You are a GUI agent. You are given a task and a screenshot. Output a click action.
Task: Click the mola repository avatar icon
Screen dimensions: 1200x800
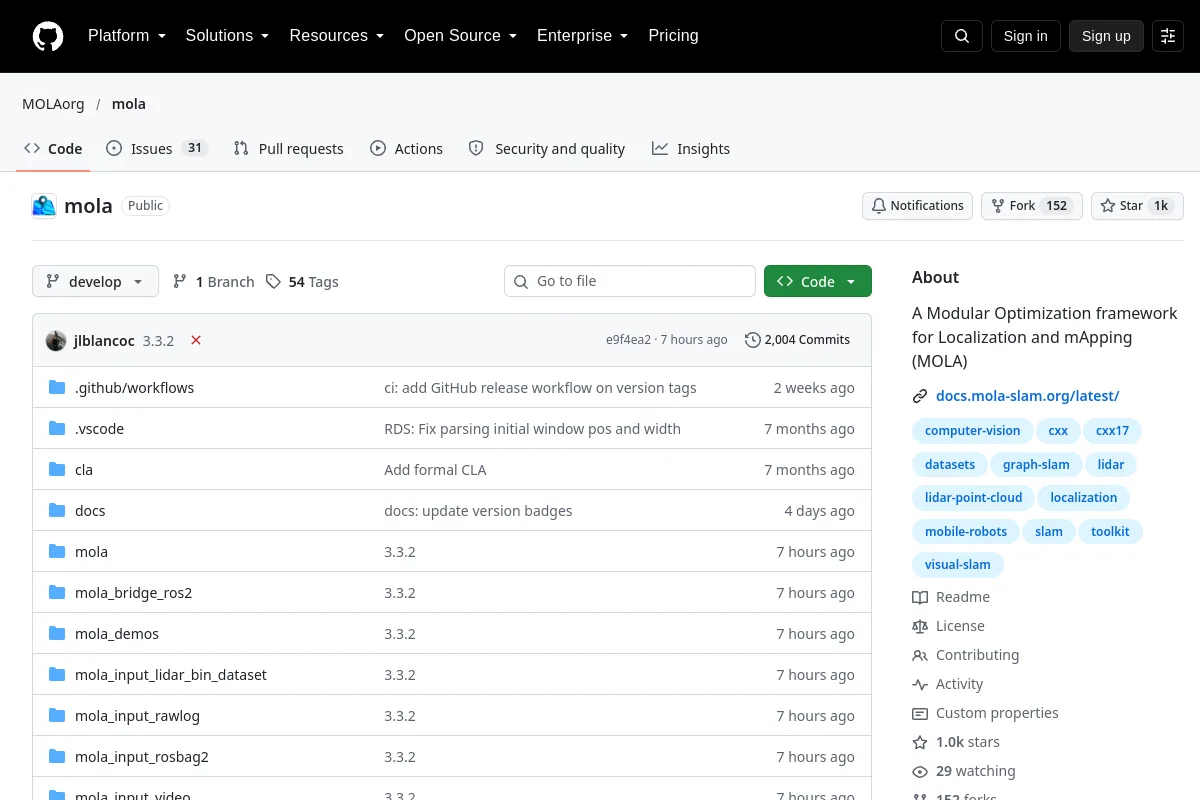44,206
